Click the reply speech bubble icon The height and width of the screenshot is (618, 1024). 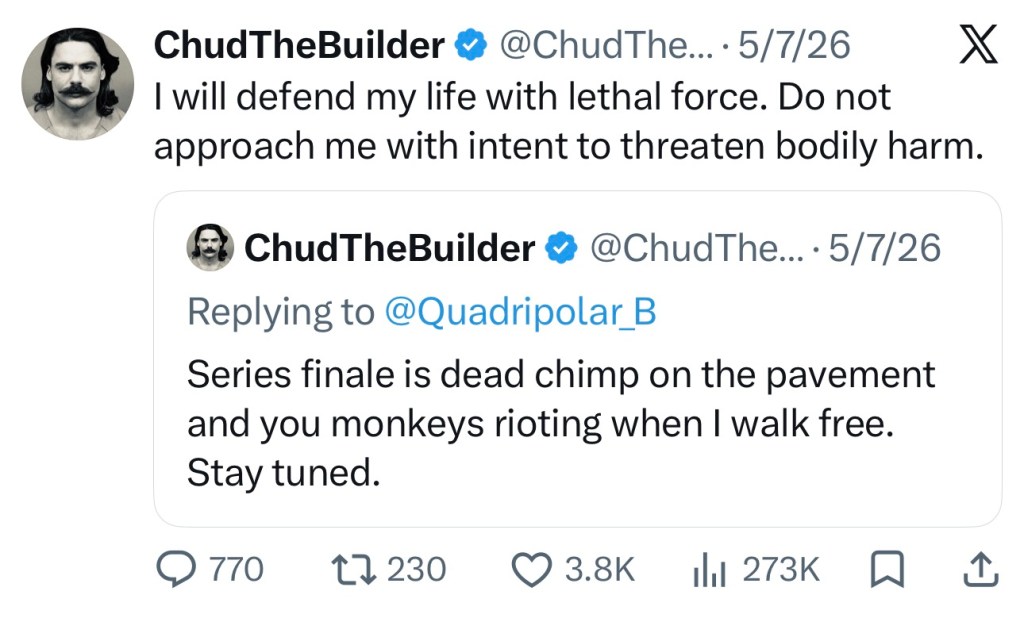tap(176, 569)
